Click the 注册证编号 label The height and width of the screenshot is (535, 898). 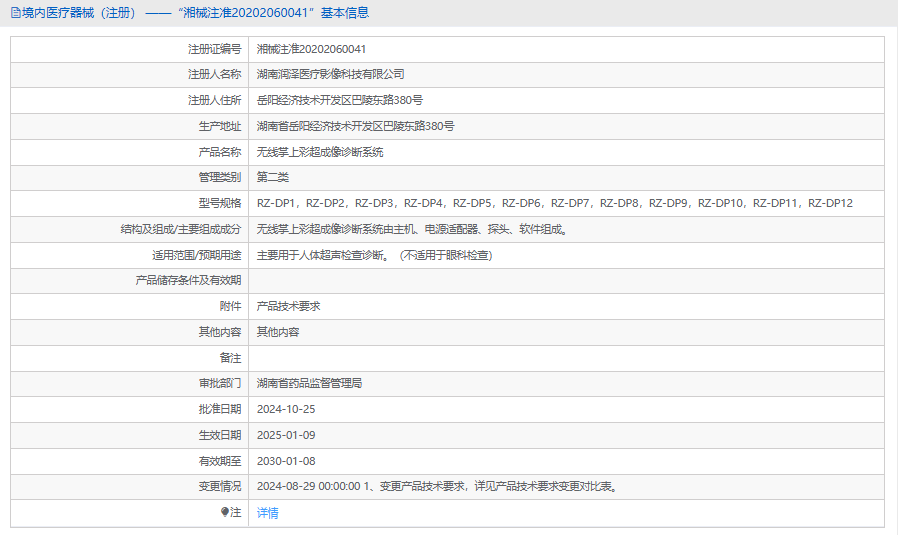pos(215,49)
